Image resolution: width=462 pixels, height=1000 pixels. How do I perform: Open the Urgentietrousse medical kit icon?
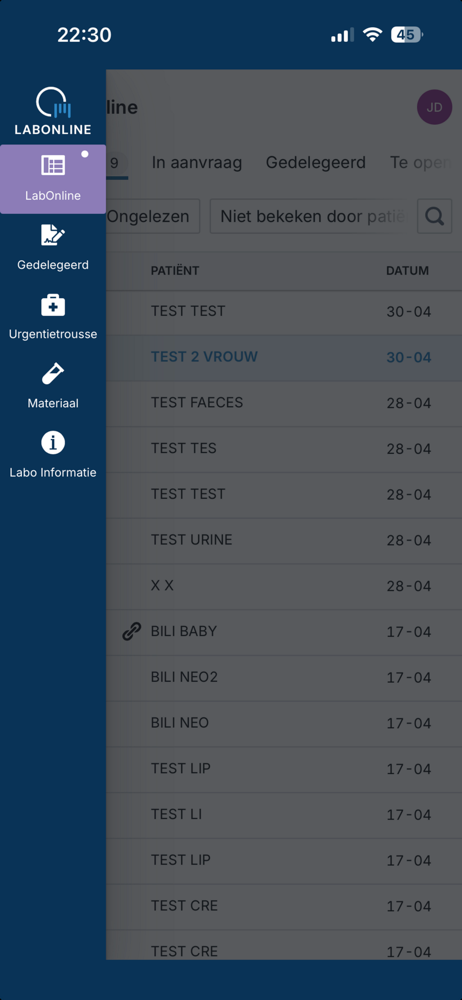tap(53, 305)
